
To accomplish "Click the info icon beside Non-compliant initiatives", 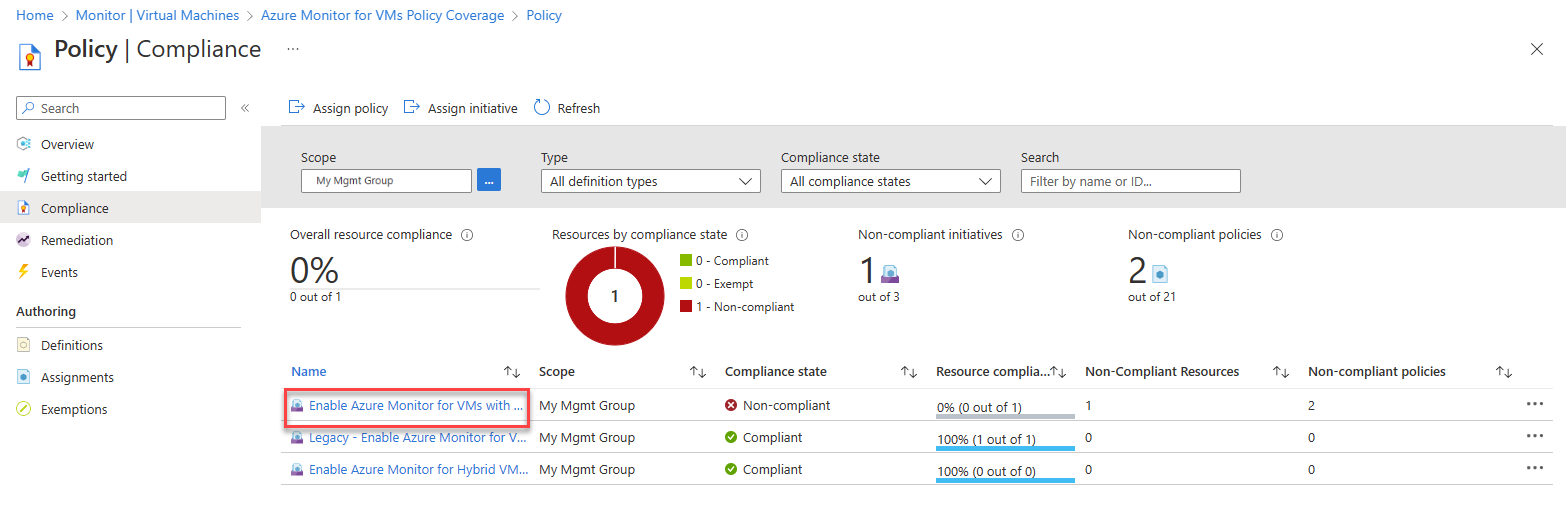I will point(1018,235).
